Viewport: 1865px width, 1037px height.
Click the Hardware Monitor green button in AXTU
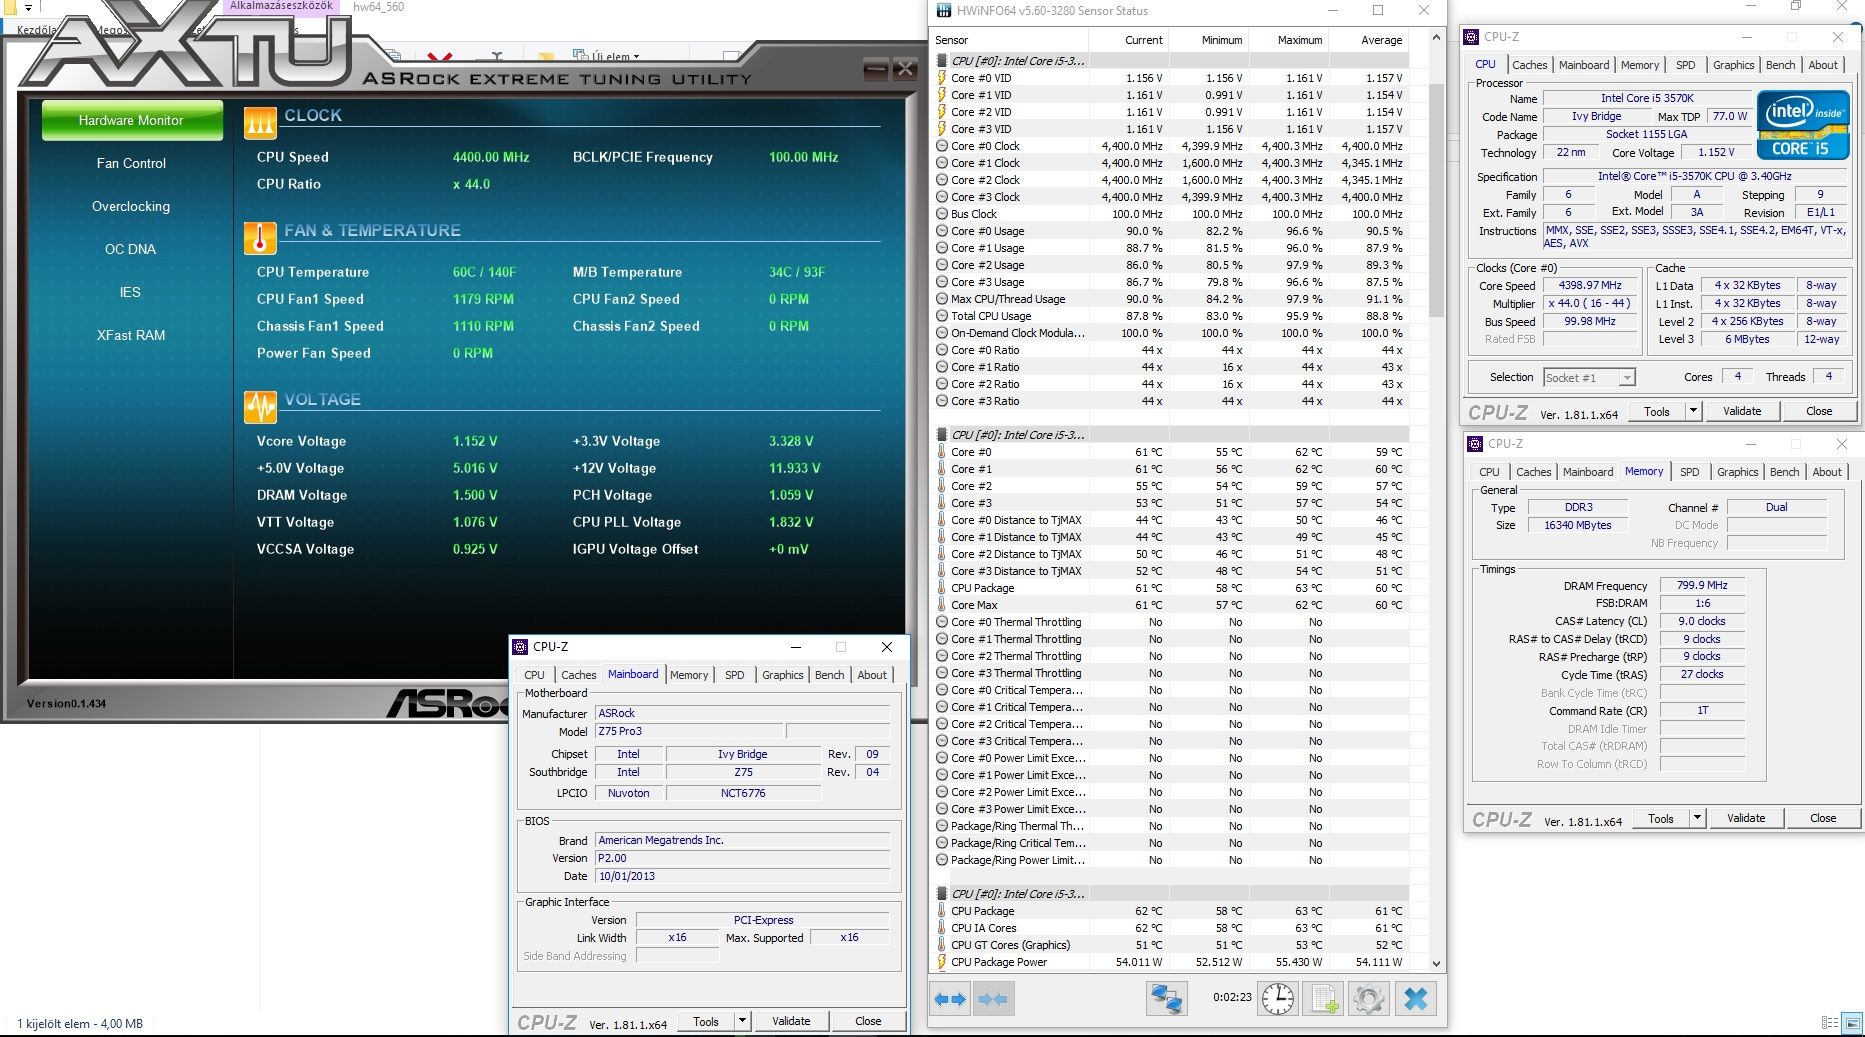click(x=132, y=120)
